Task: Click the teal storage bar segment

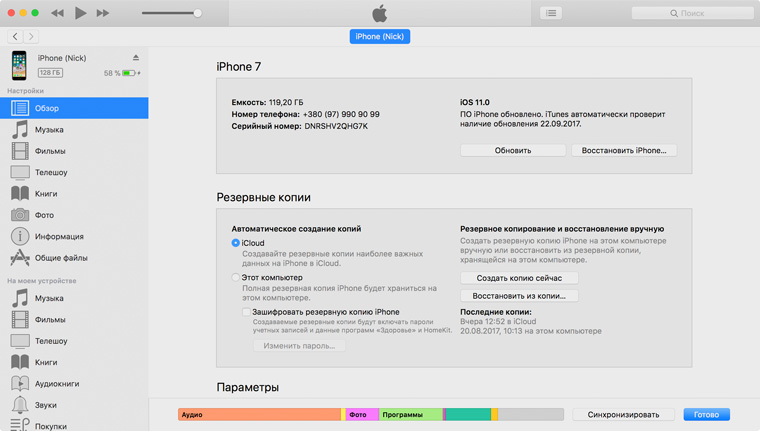Action: [x=468, y=415]
